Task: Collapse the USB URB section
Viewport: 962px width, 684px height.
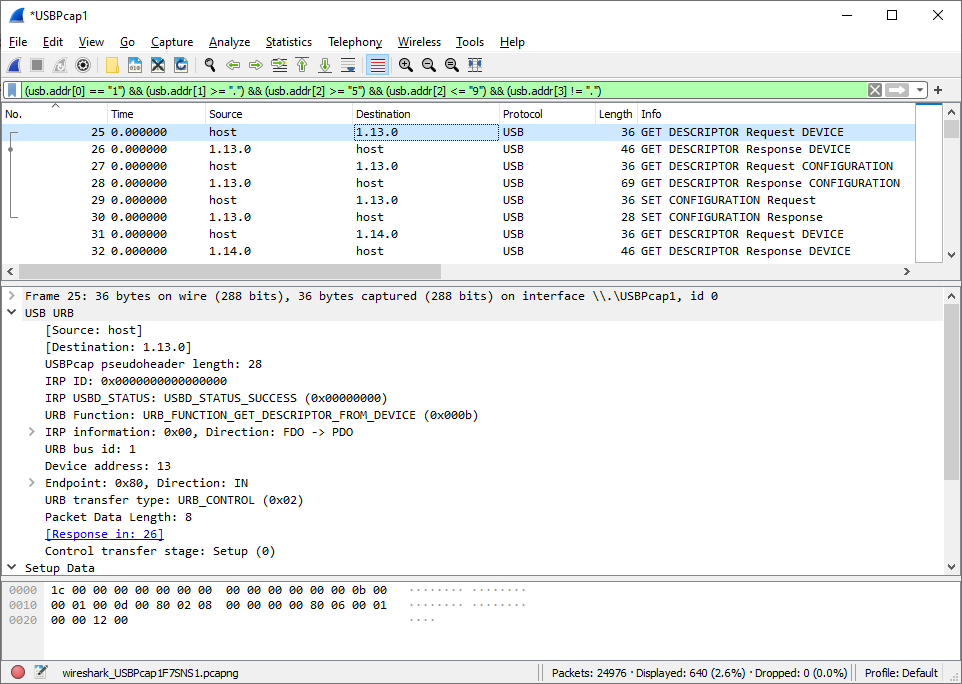Action: [x=11, y=313]
